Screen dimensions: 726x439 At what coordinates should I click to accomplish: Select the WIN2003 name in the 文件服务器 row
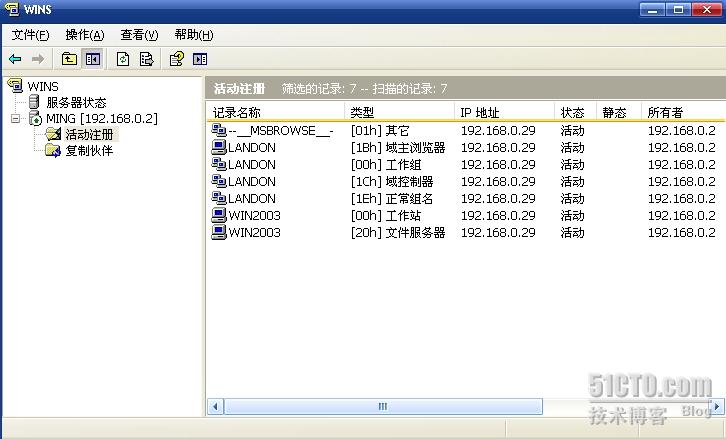pos(255,232)
